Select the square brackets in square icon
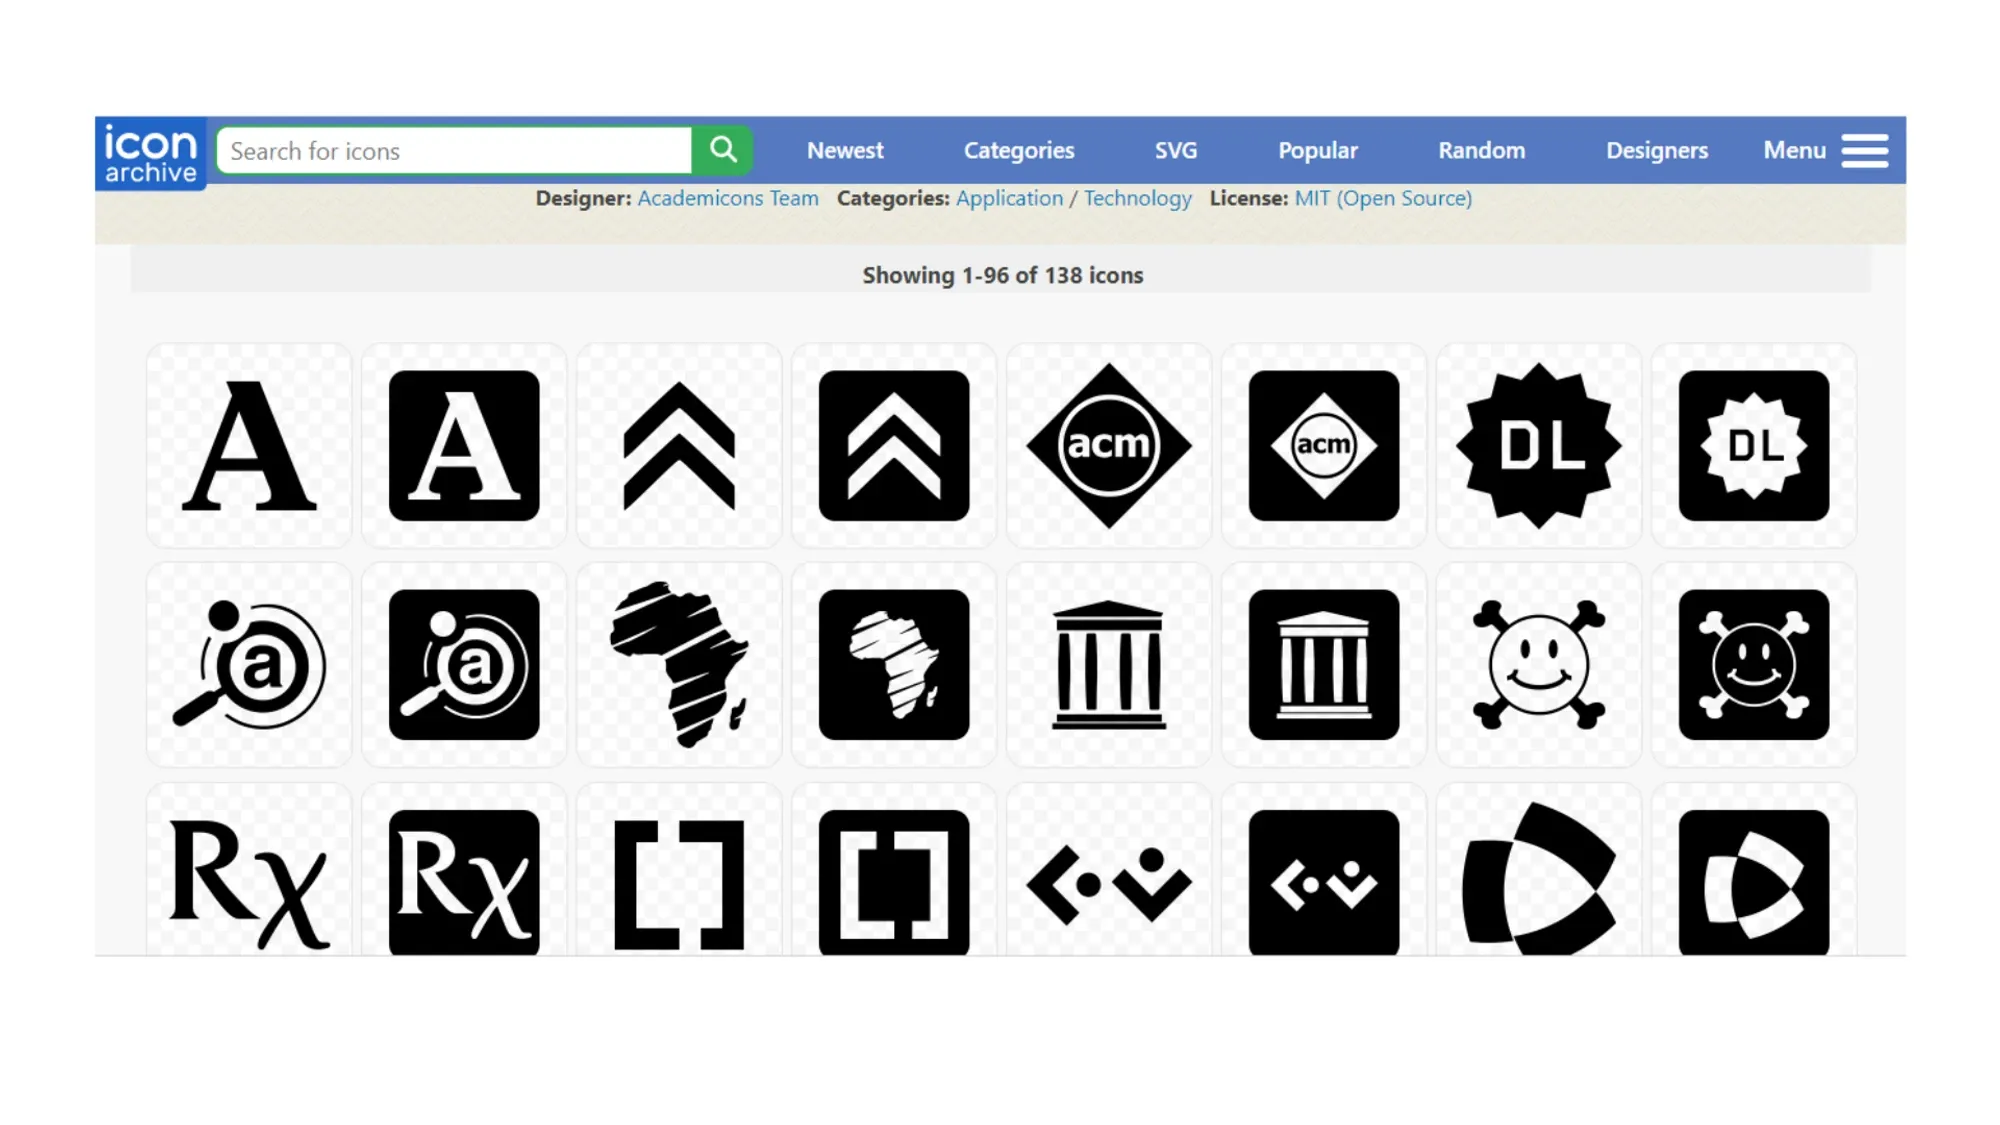 [x=894, y=882]
